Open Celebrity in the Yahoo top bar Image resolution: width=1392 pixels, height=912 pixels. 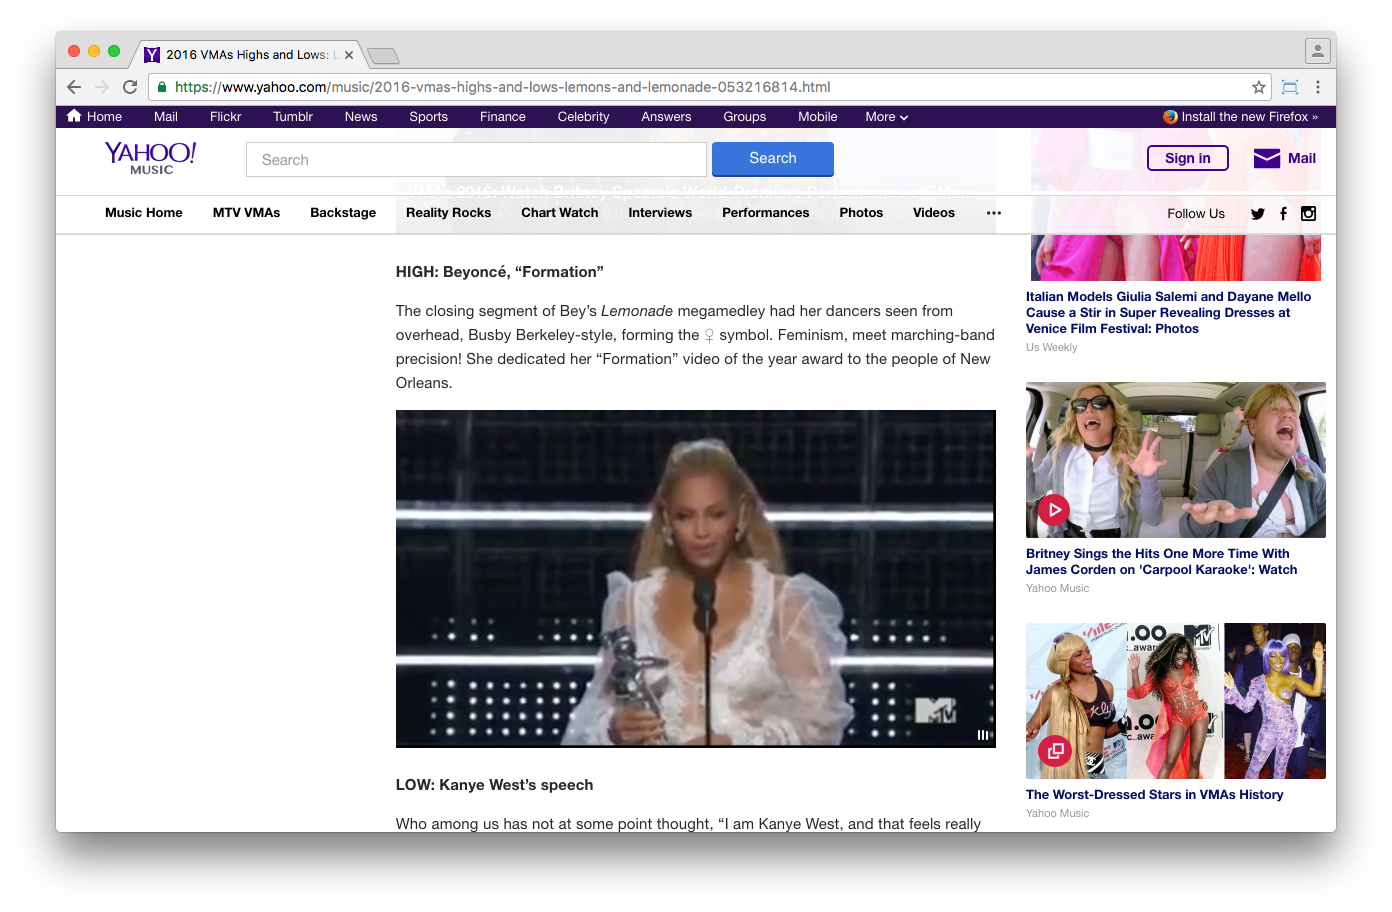pyautogui.click(x=584, y=117)
